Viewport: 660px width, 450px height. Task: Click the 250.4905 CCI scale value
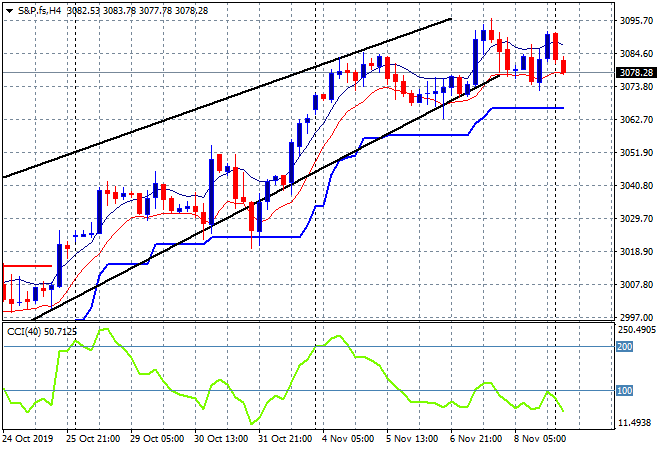pos(637,330)
